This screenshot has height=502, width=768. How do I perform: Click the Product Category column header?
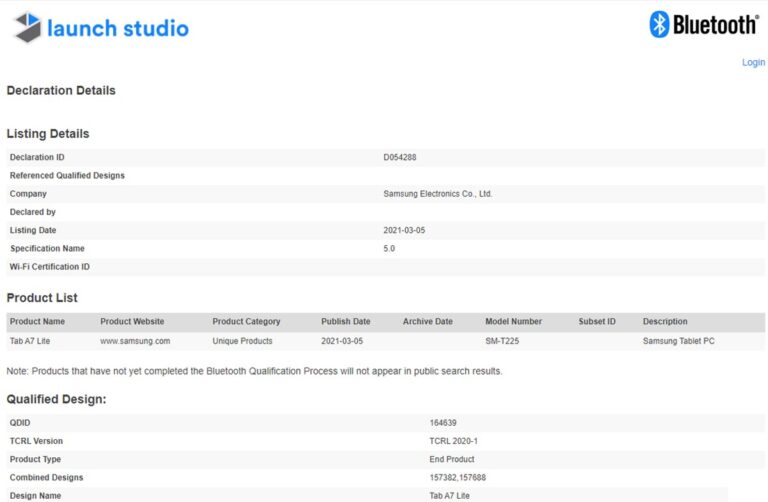[246, 321]
